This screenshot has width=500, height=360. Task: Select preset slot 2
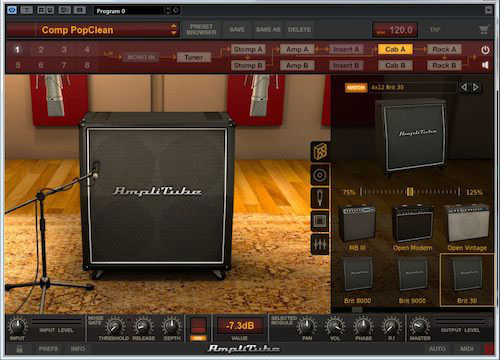coord(41,50)
